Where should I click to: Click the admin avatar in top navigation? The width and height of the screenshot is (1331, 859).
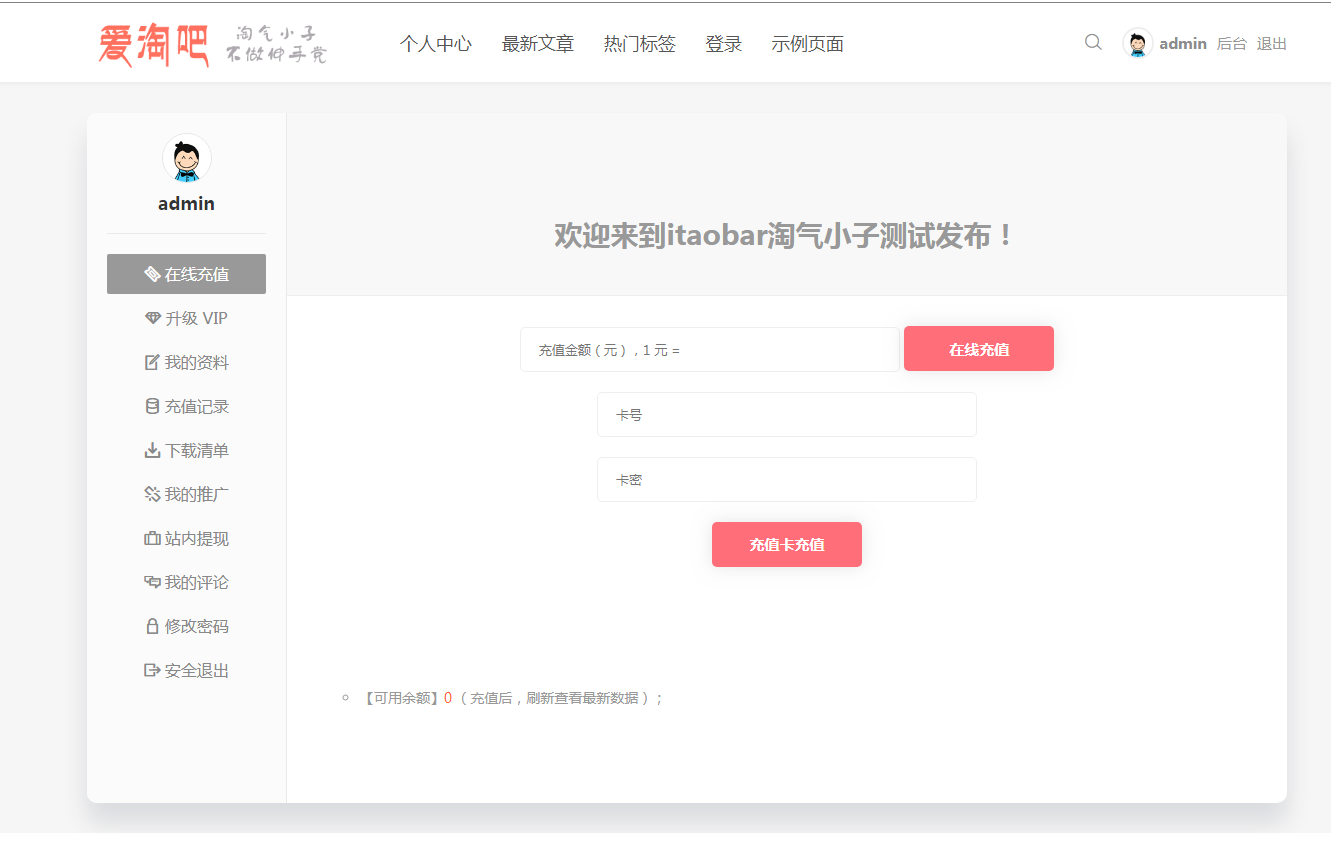point(1137,43)
